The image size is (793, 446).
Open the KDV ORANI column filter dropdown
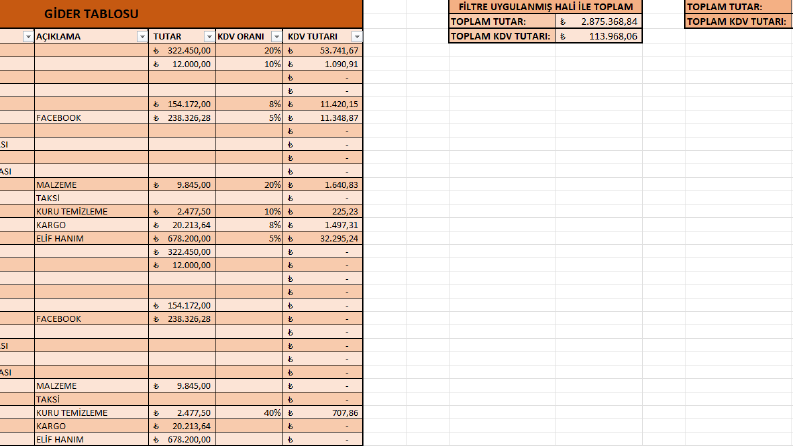(x=276, y=36)
